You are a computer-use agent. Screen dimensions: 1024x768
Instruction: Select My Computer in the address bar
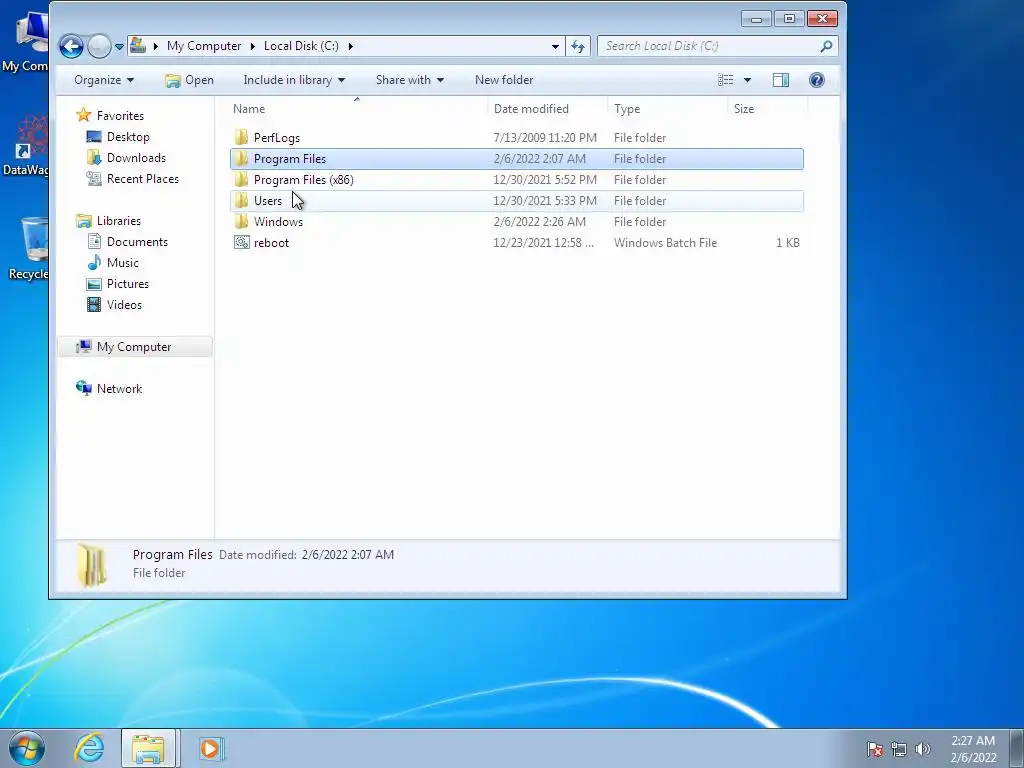tap(204, 46)
